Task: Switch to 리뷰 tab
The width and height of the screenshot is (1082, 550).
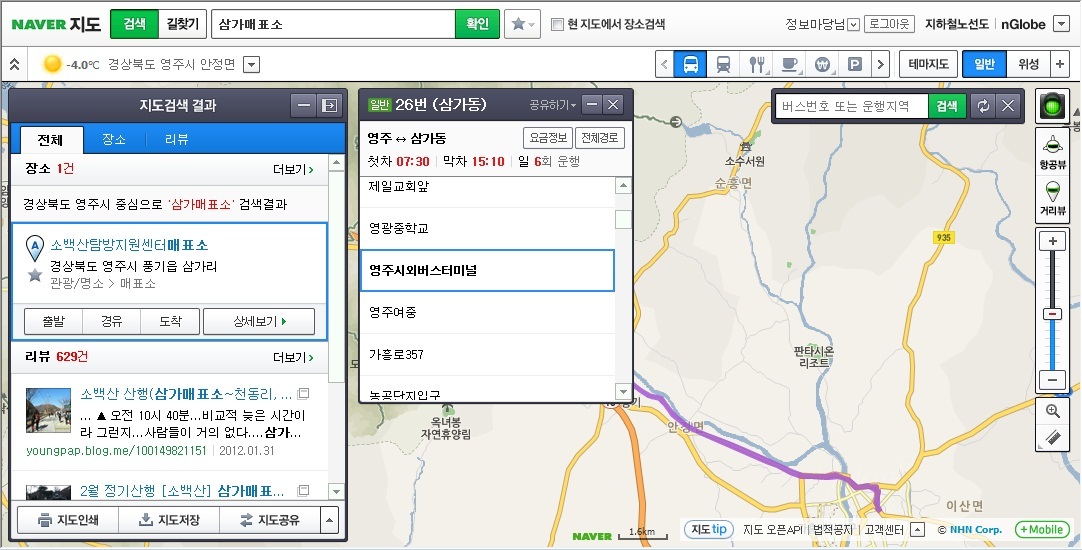Action: tap(177, 139)
